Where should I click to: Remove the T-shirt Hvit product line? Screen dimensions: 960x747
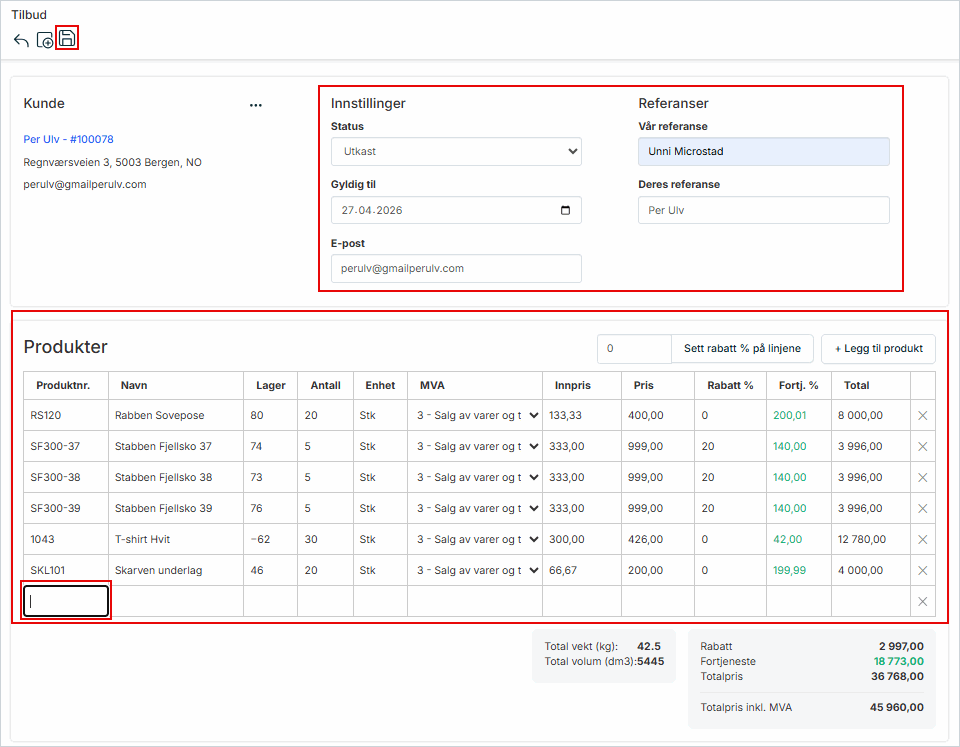coord(922,540)
